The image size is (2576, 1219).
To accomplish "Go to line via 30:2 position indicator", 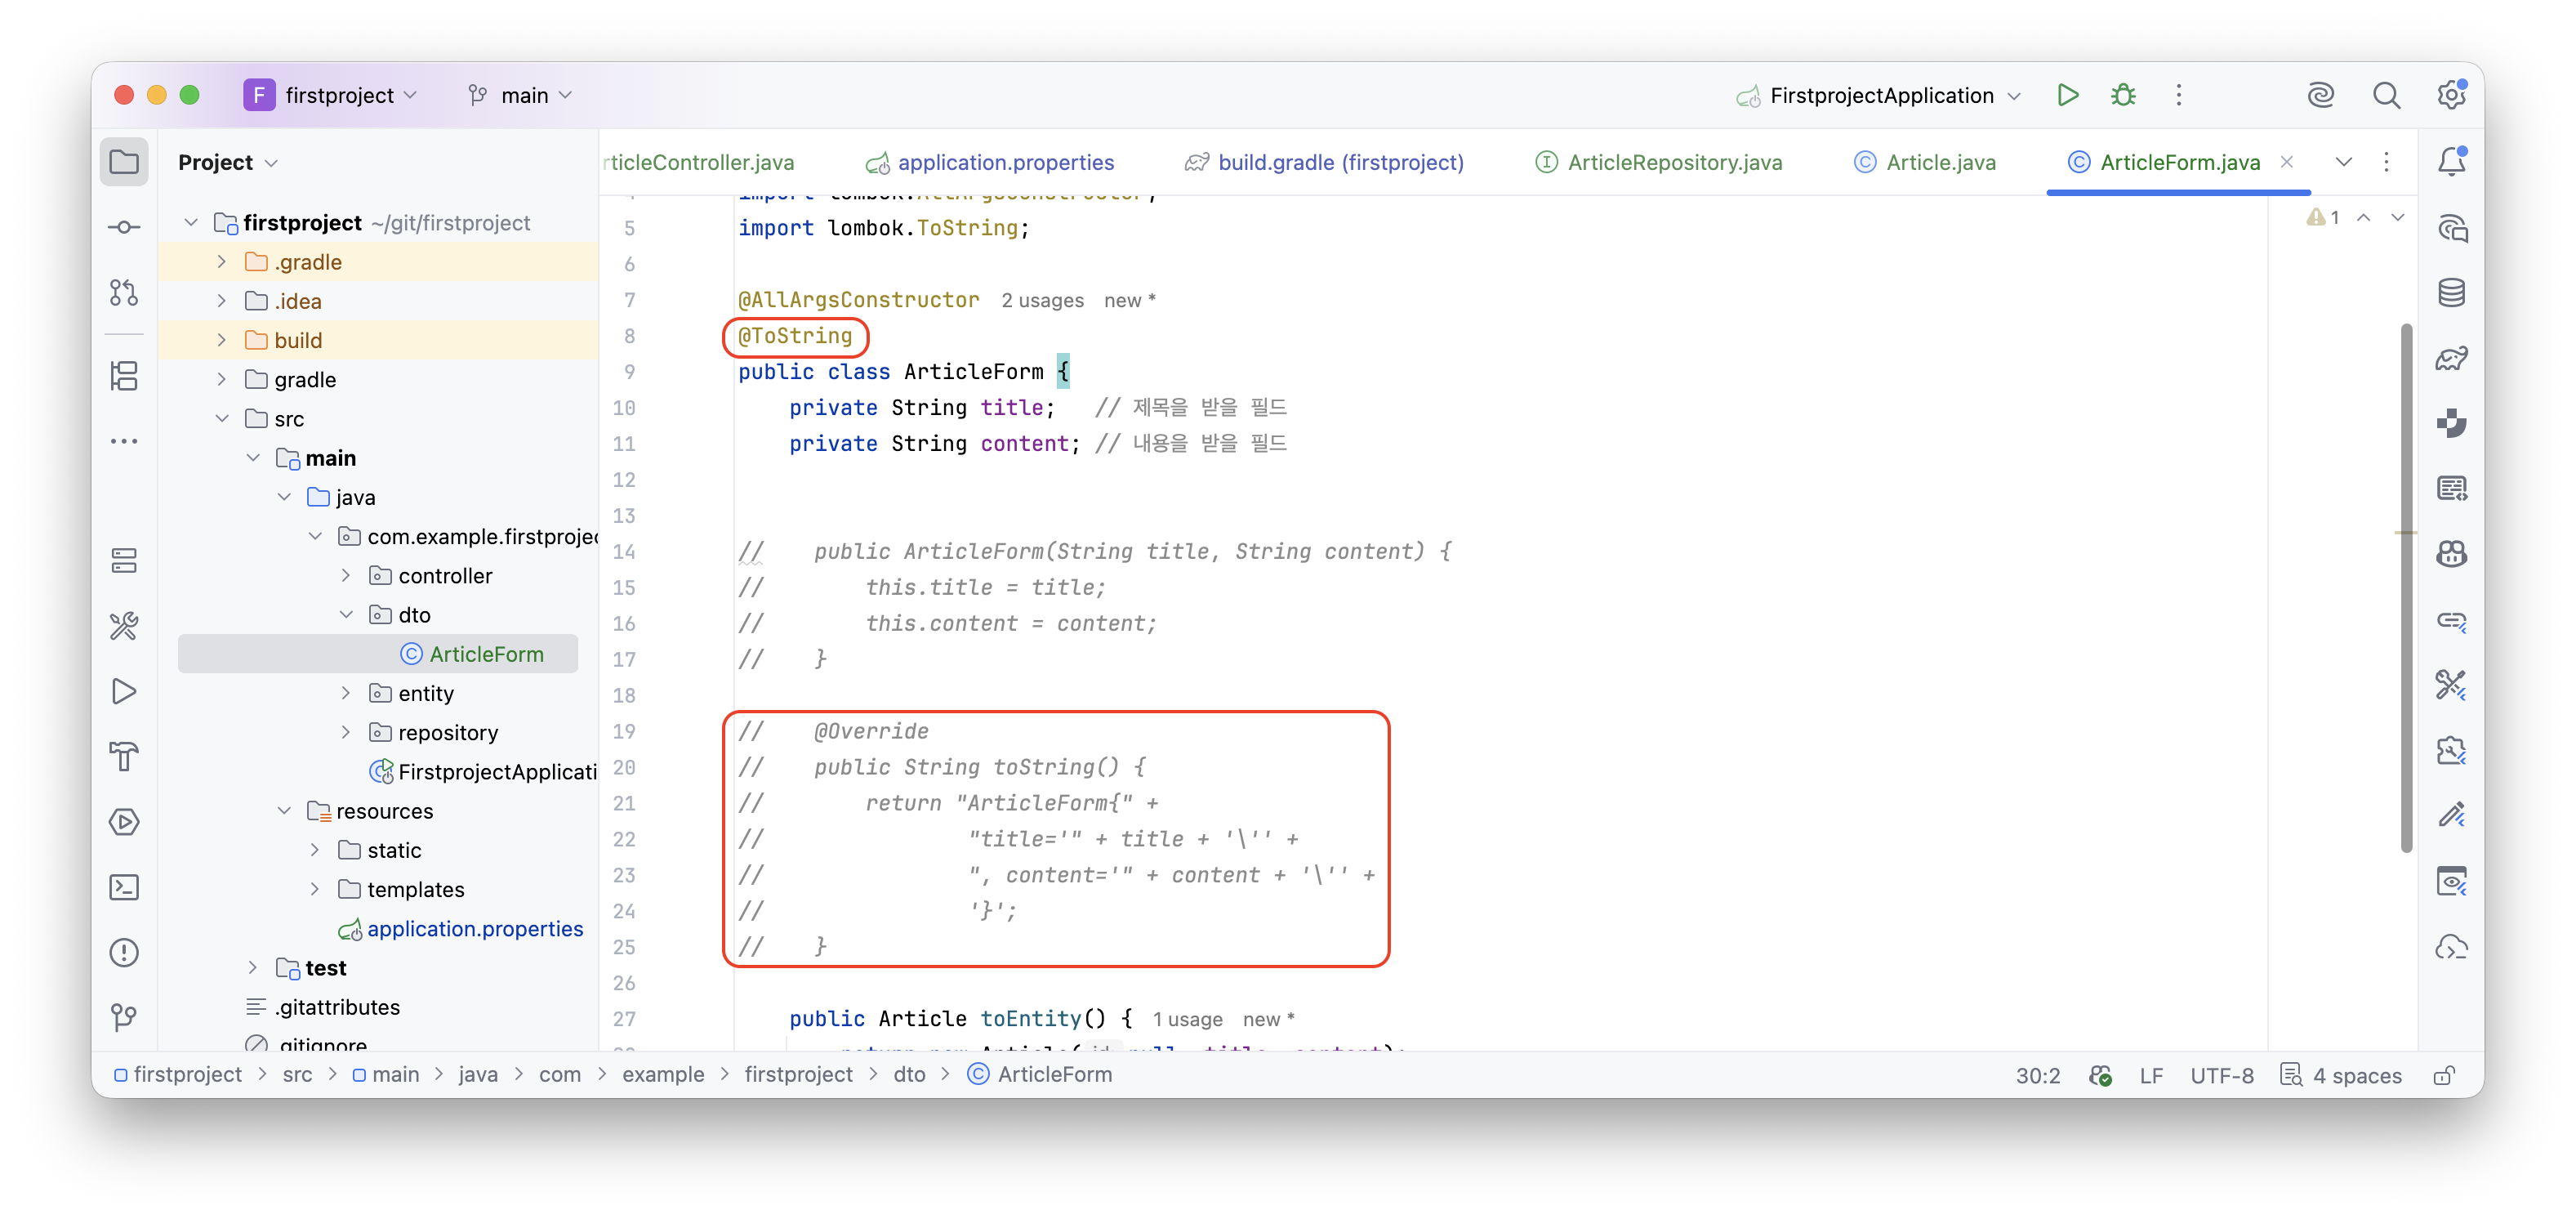I will point(2037,1075).
